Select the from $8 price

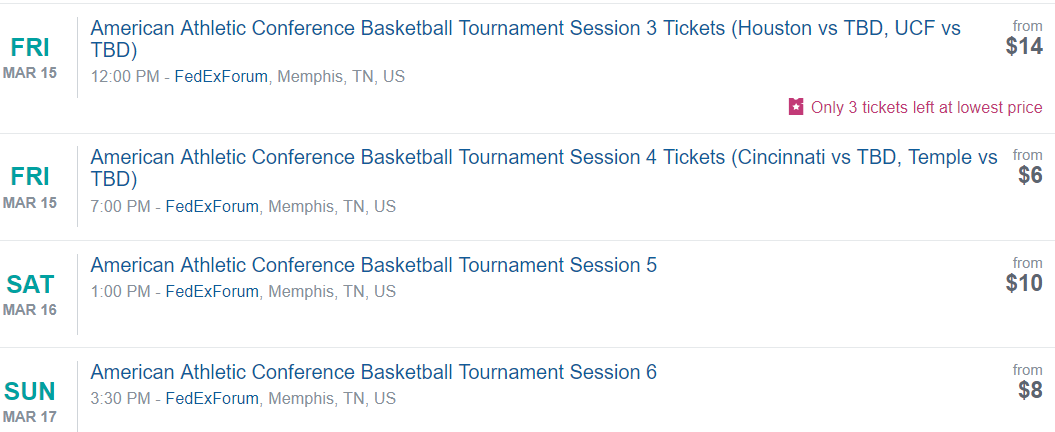pyautogui.click(x=1027, y=382)
